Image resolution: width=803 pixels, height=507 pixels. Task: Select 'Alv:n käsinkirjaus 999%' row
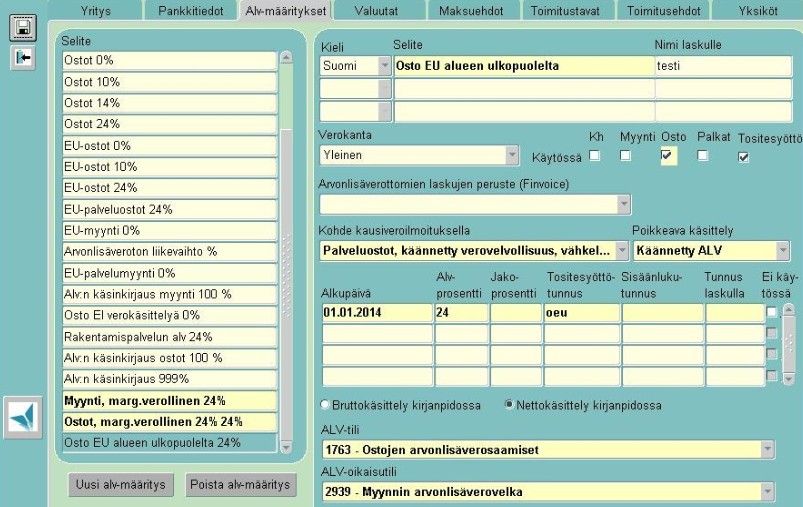pos(170,379)
